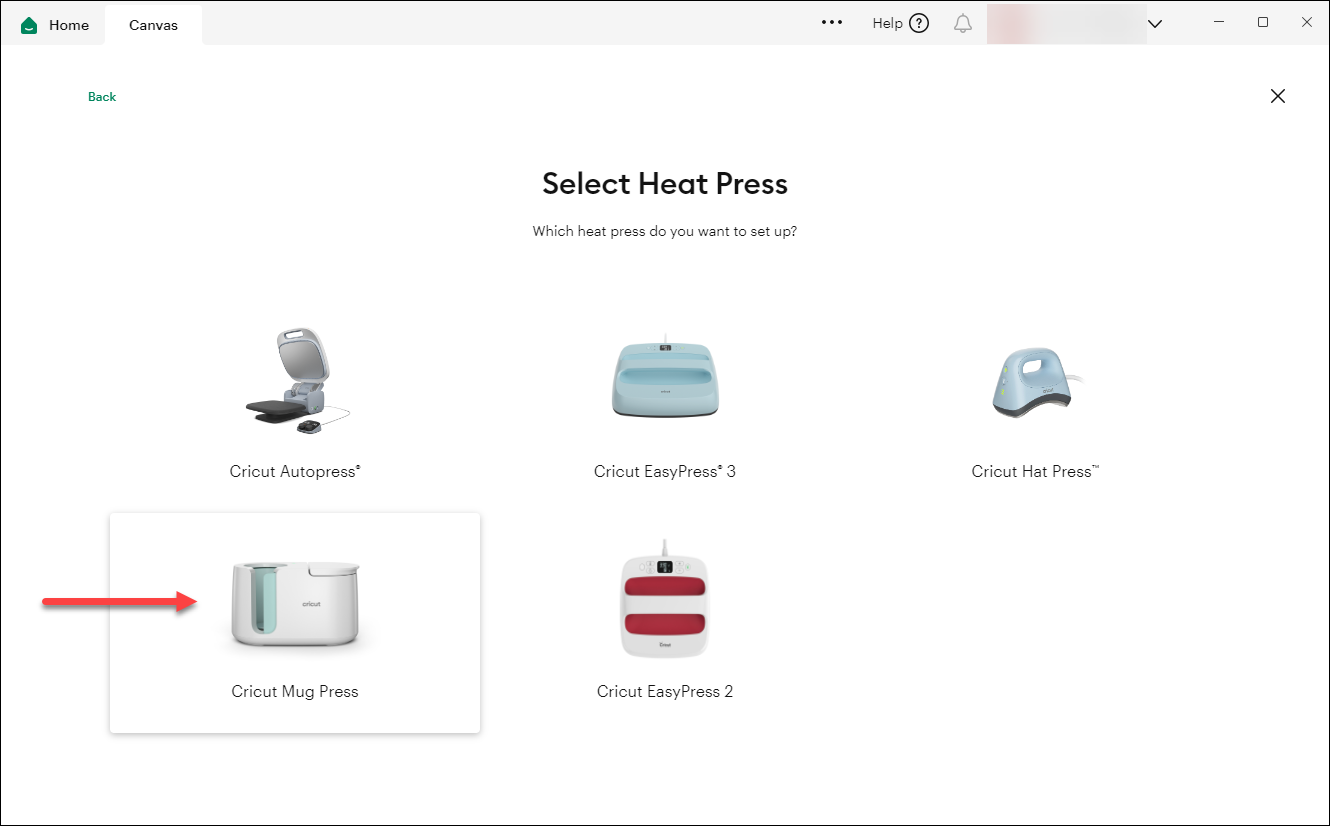Click the Help text next to the question mark

click(886, 22)
